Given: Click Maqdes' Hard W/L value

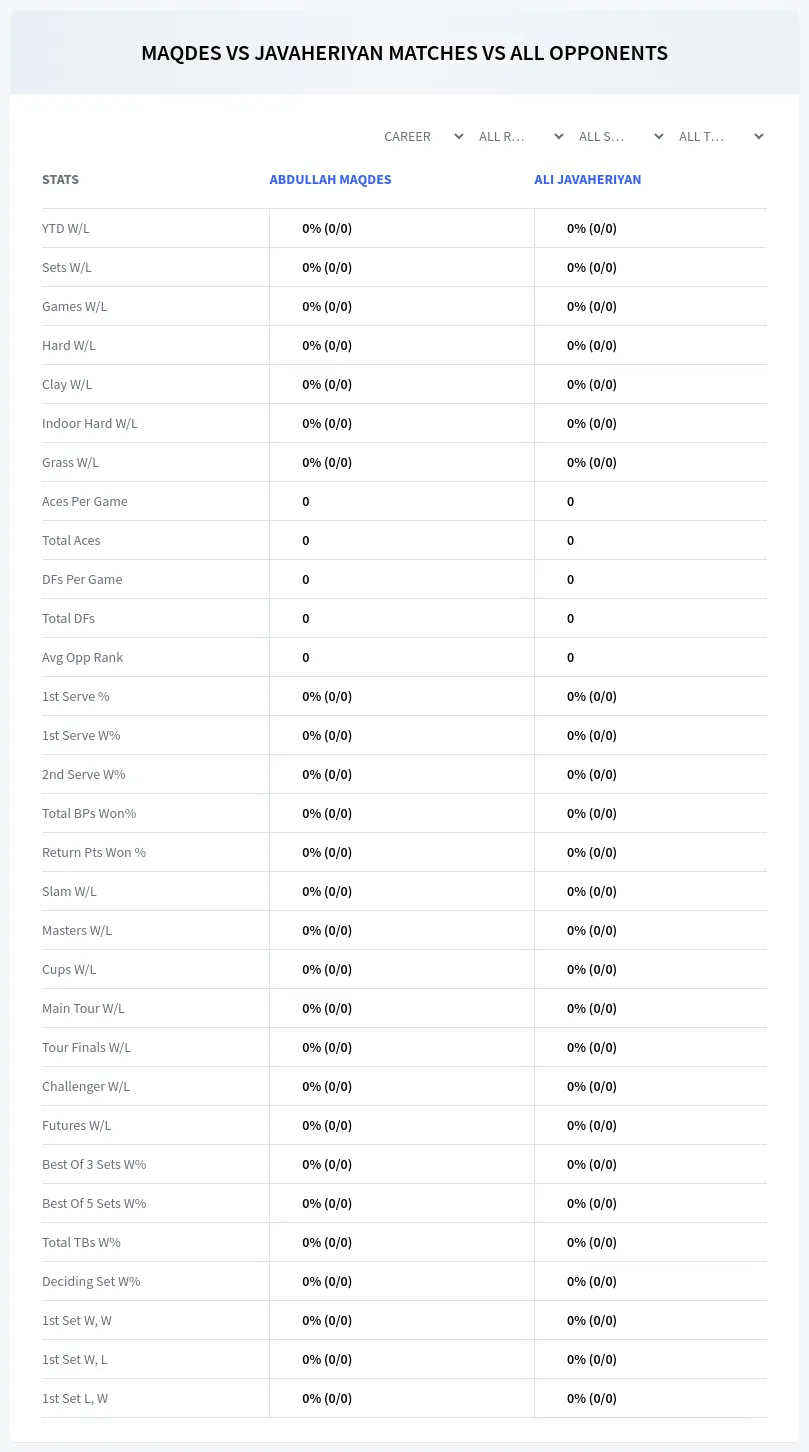Looking at the screenshot, I should coord(327,345).
